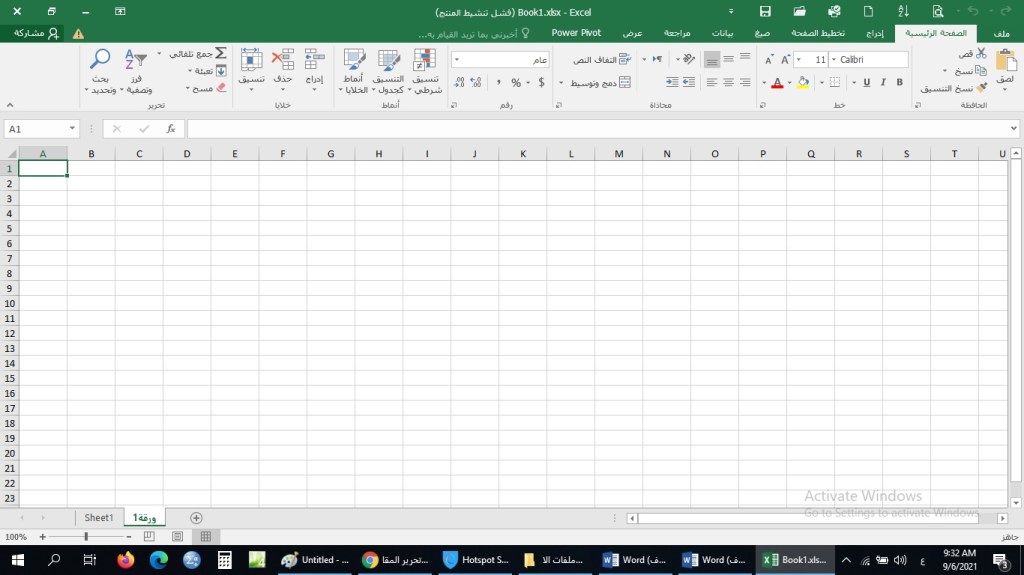Switch to the Insert (إدراج) ribbon tab
Image resolution: width=1024 pixels, height=575 pixels.
click(x=875, y=33)
